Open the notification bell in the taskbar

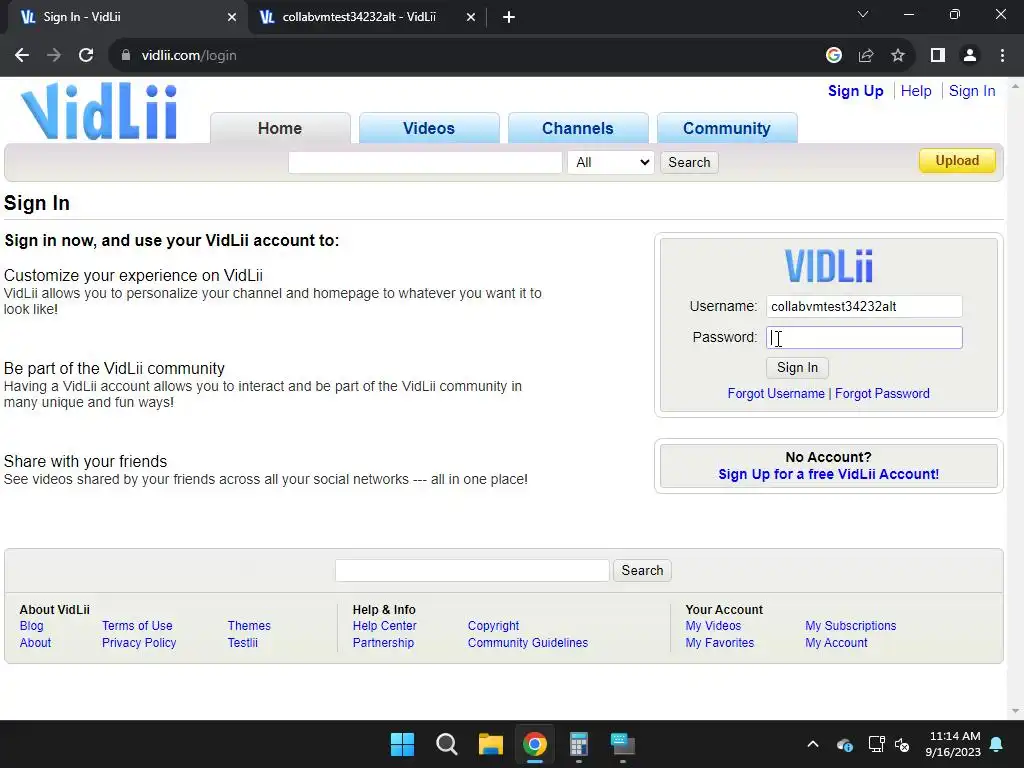tap(997, 744)
